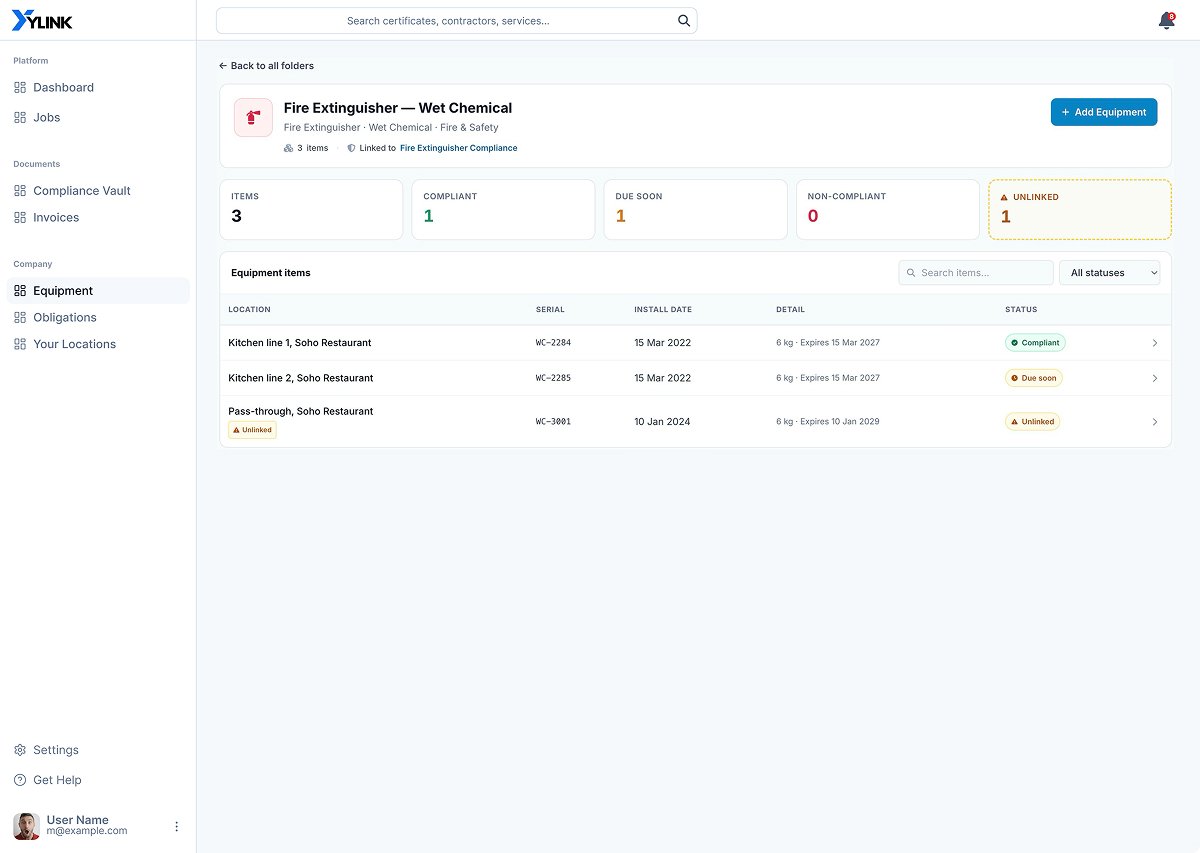Click the Compliant summary card

pos(503,210)
